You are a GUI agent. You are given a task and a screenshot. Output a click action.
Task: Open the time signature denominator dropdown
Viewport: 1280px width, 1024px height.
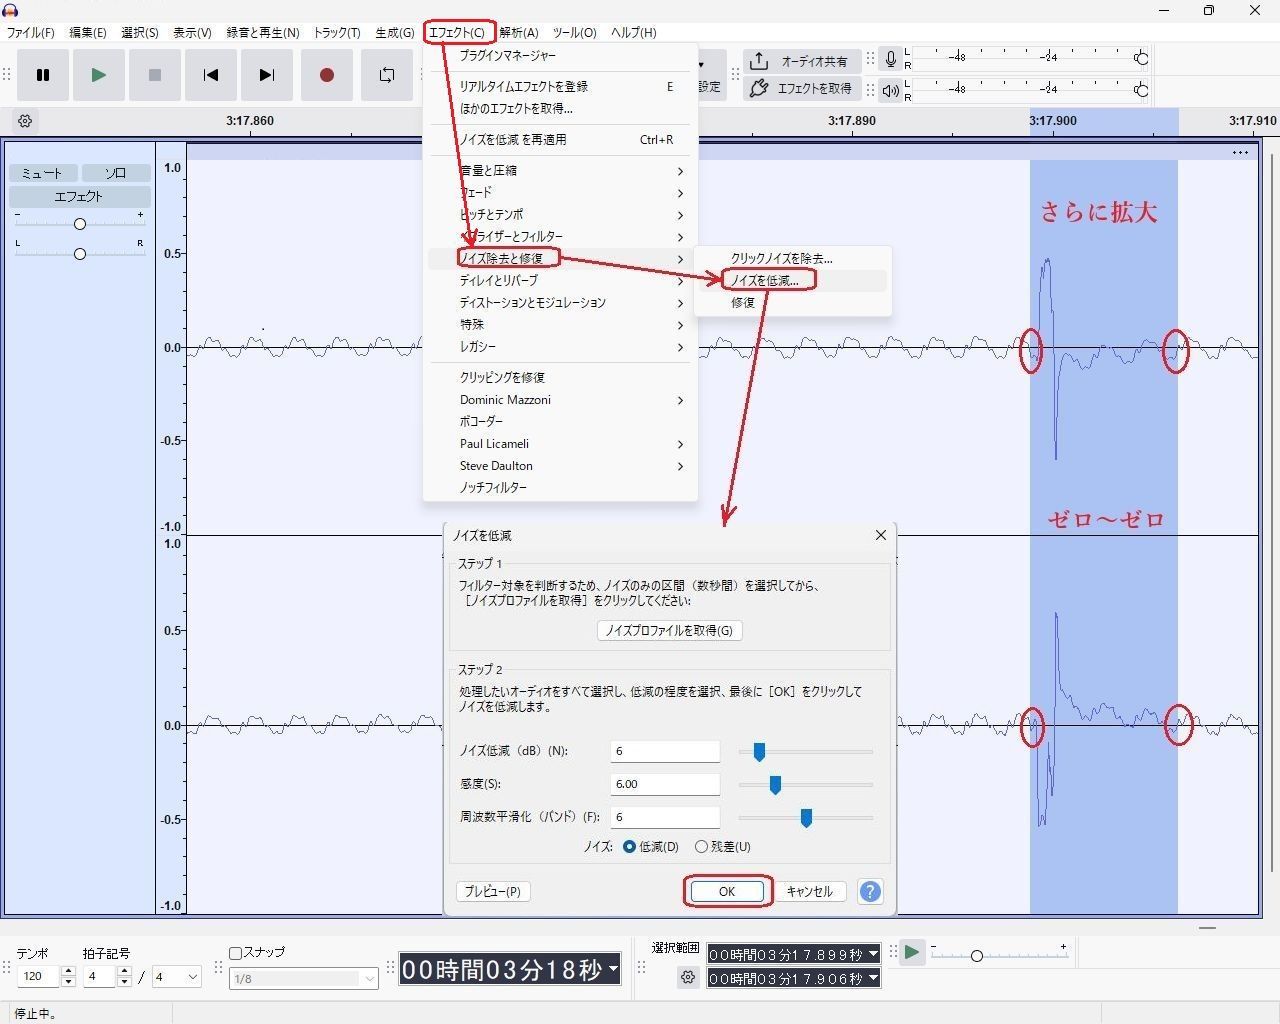(x=176, y=977)
